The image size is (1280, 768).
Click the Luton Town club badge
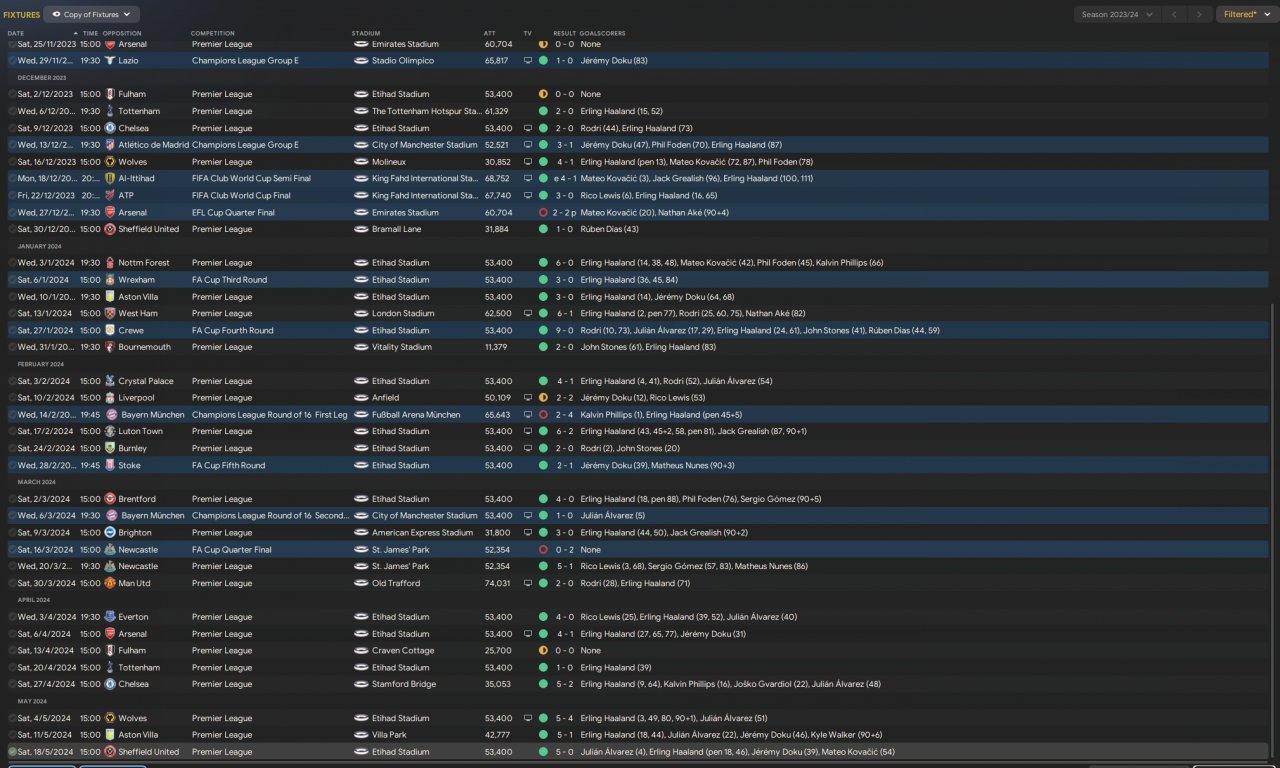[x=110, y=431]
